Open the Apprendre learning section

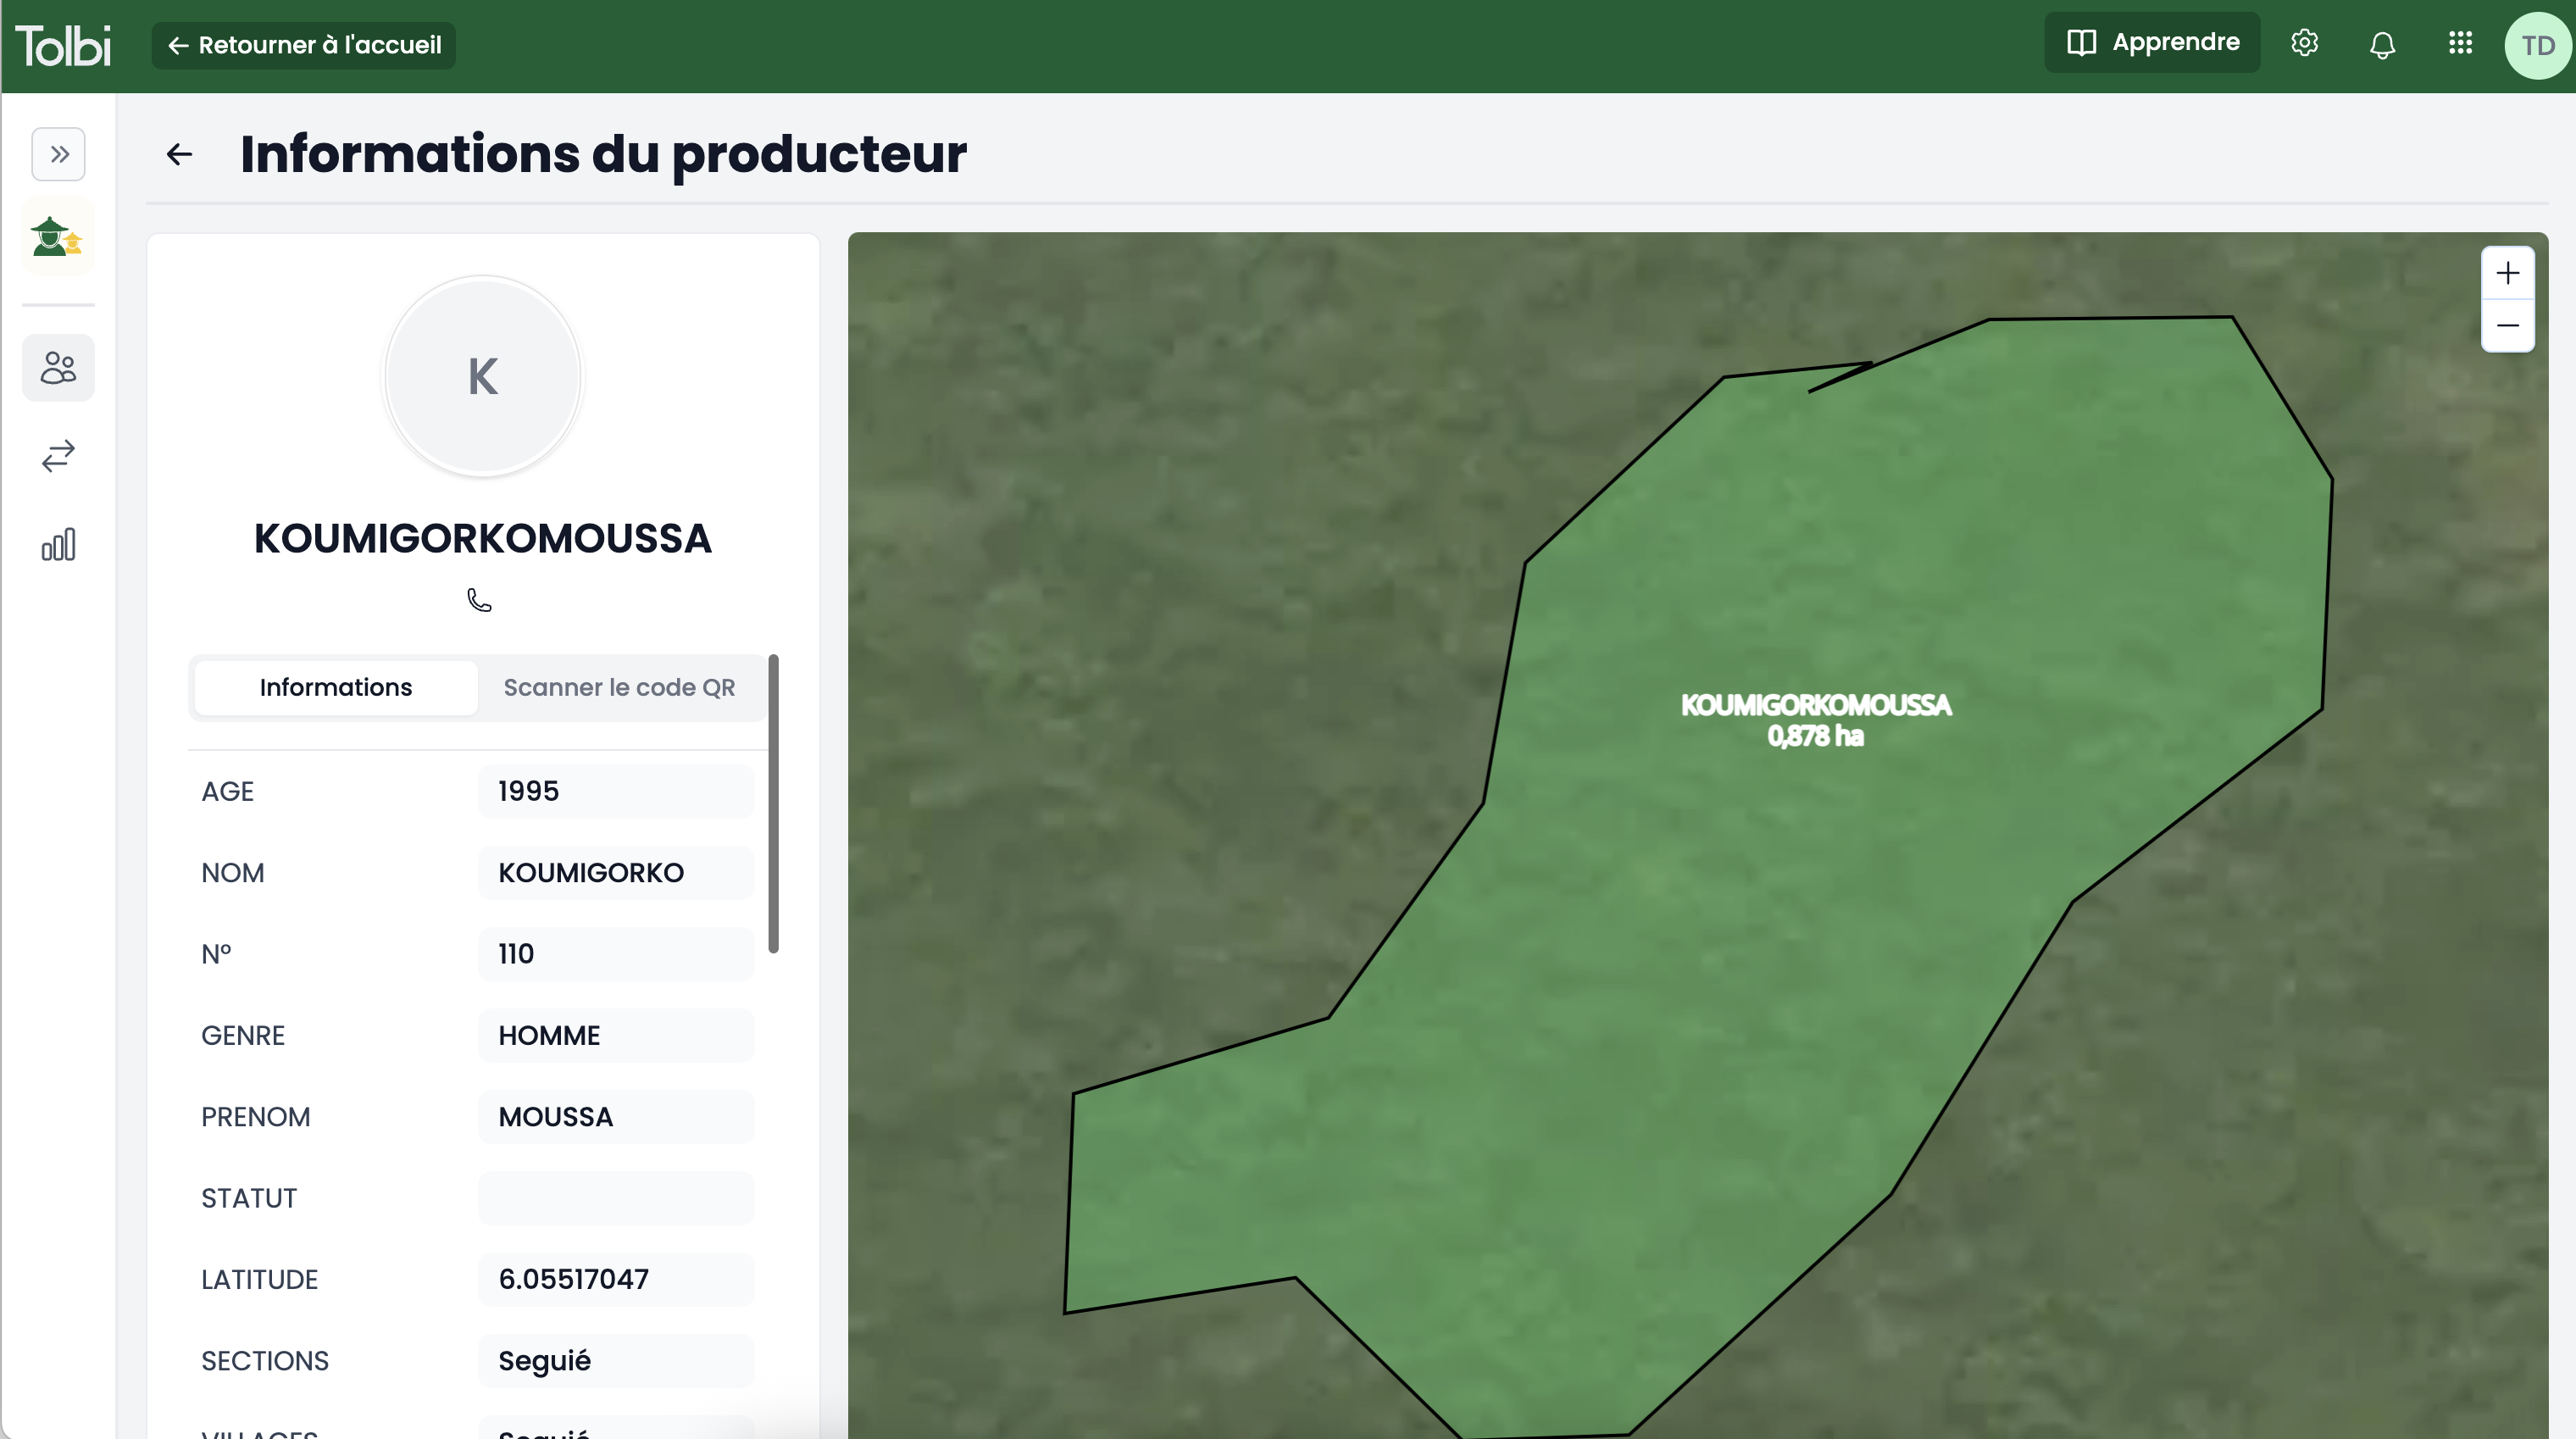2152,43
